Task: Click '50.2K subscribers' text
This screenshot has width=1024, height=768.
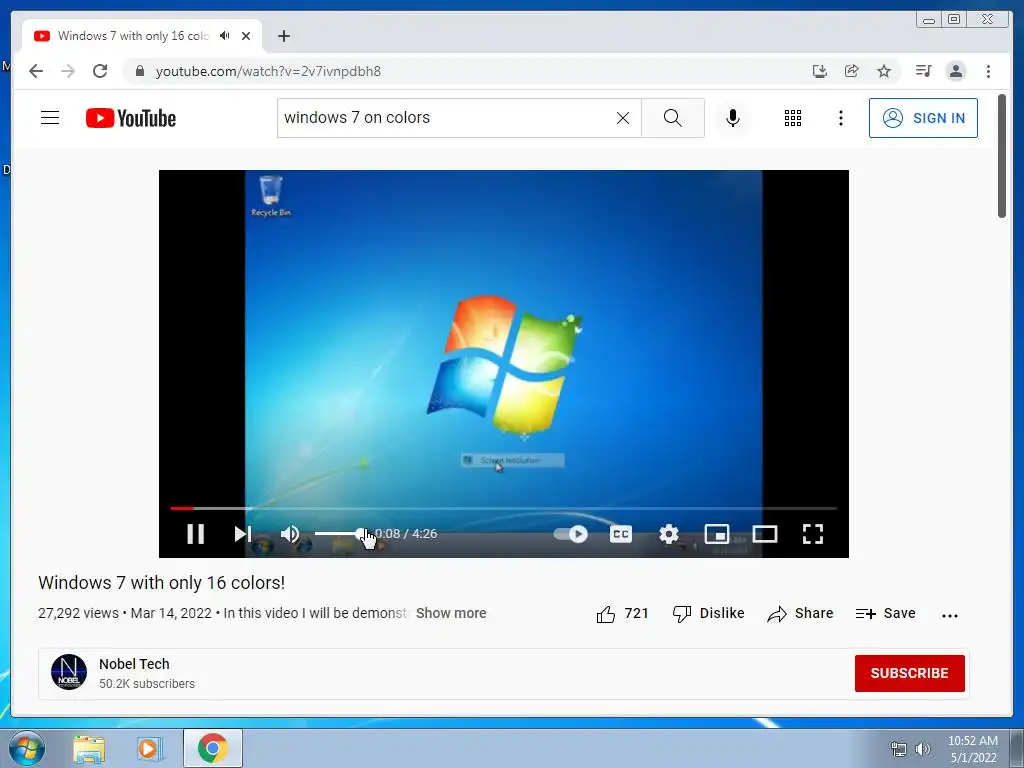Action: tap(147, 684)
